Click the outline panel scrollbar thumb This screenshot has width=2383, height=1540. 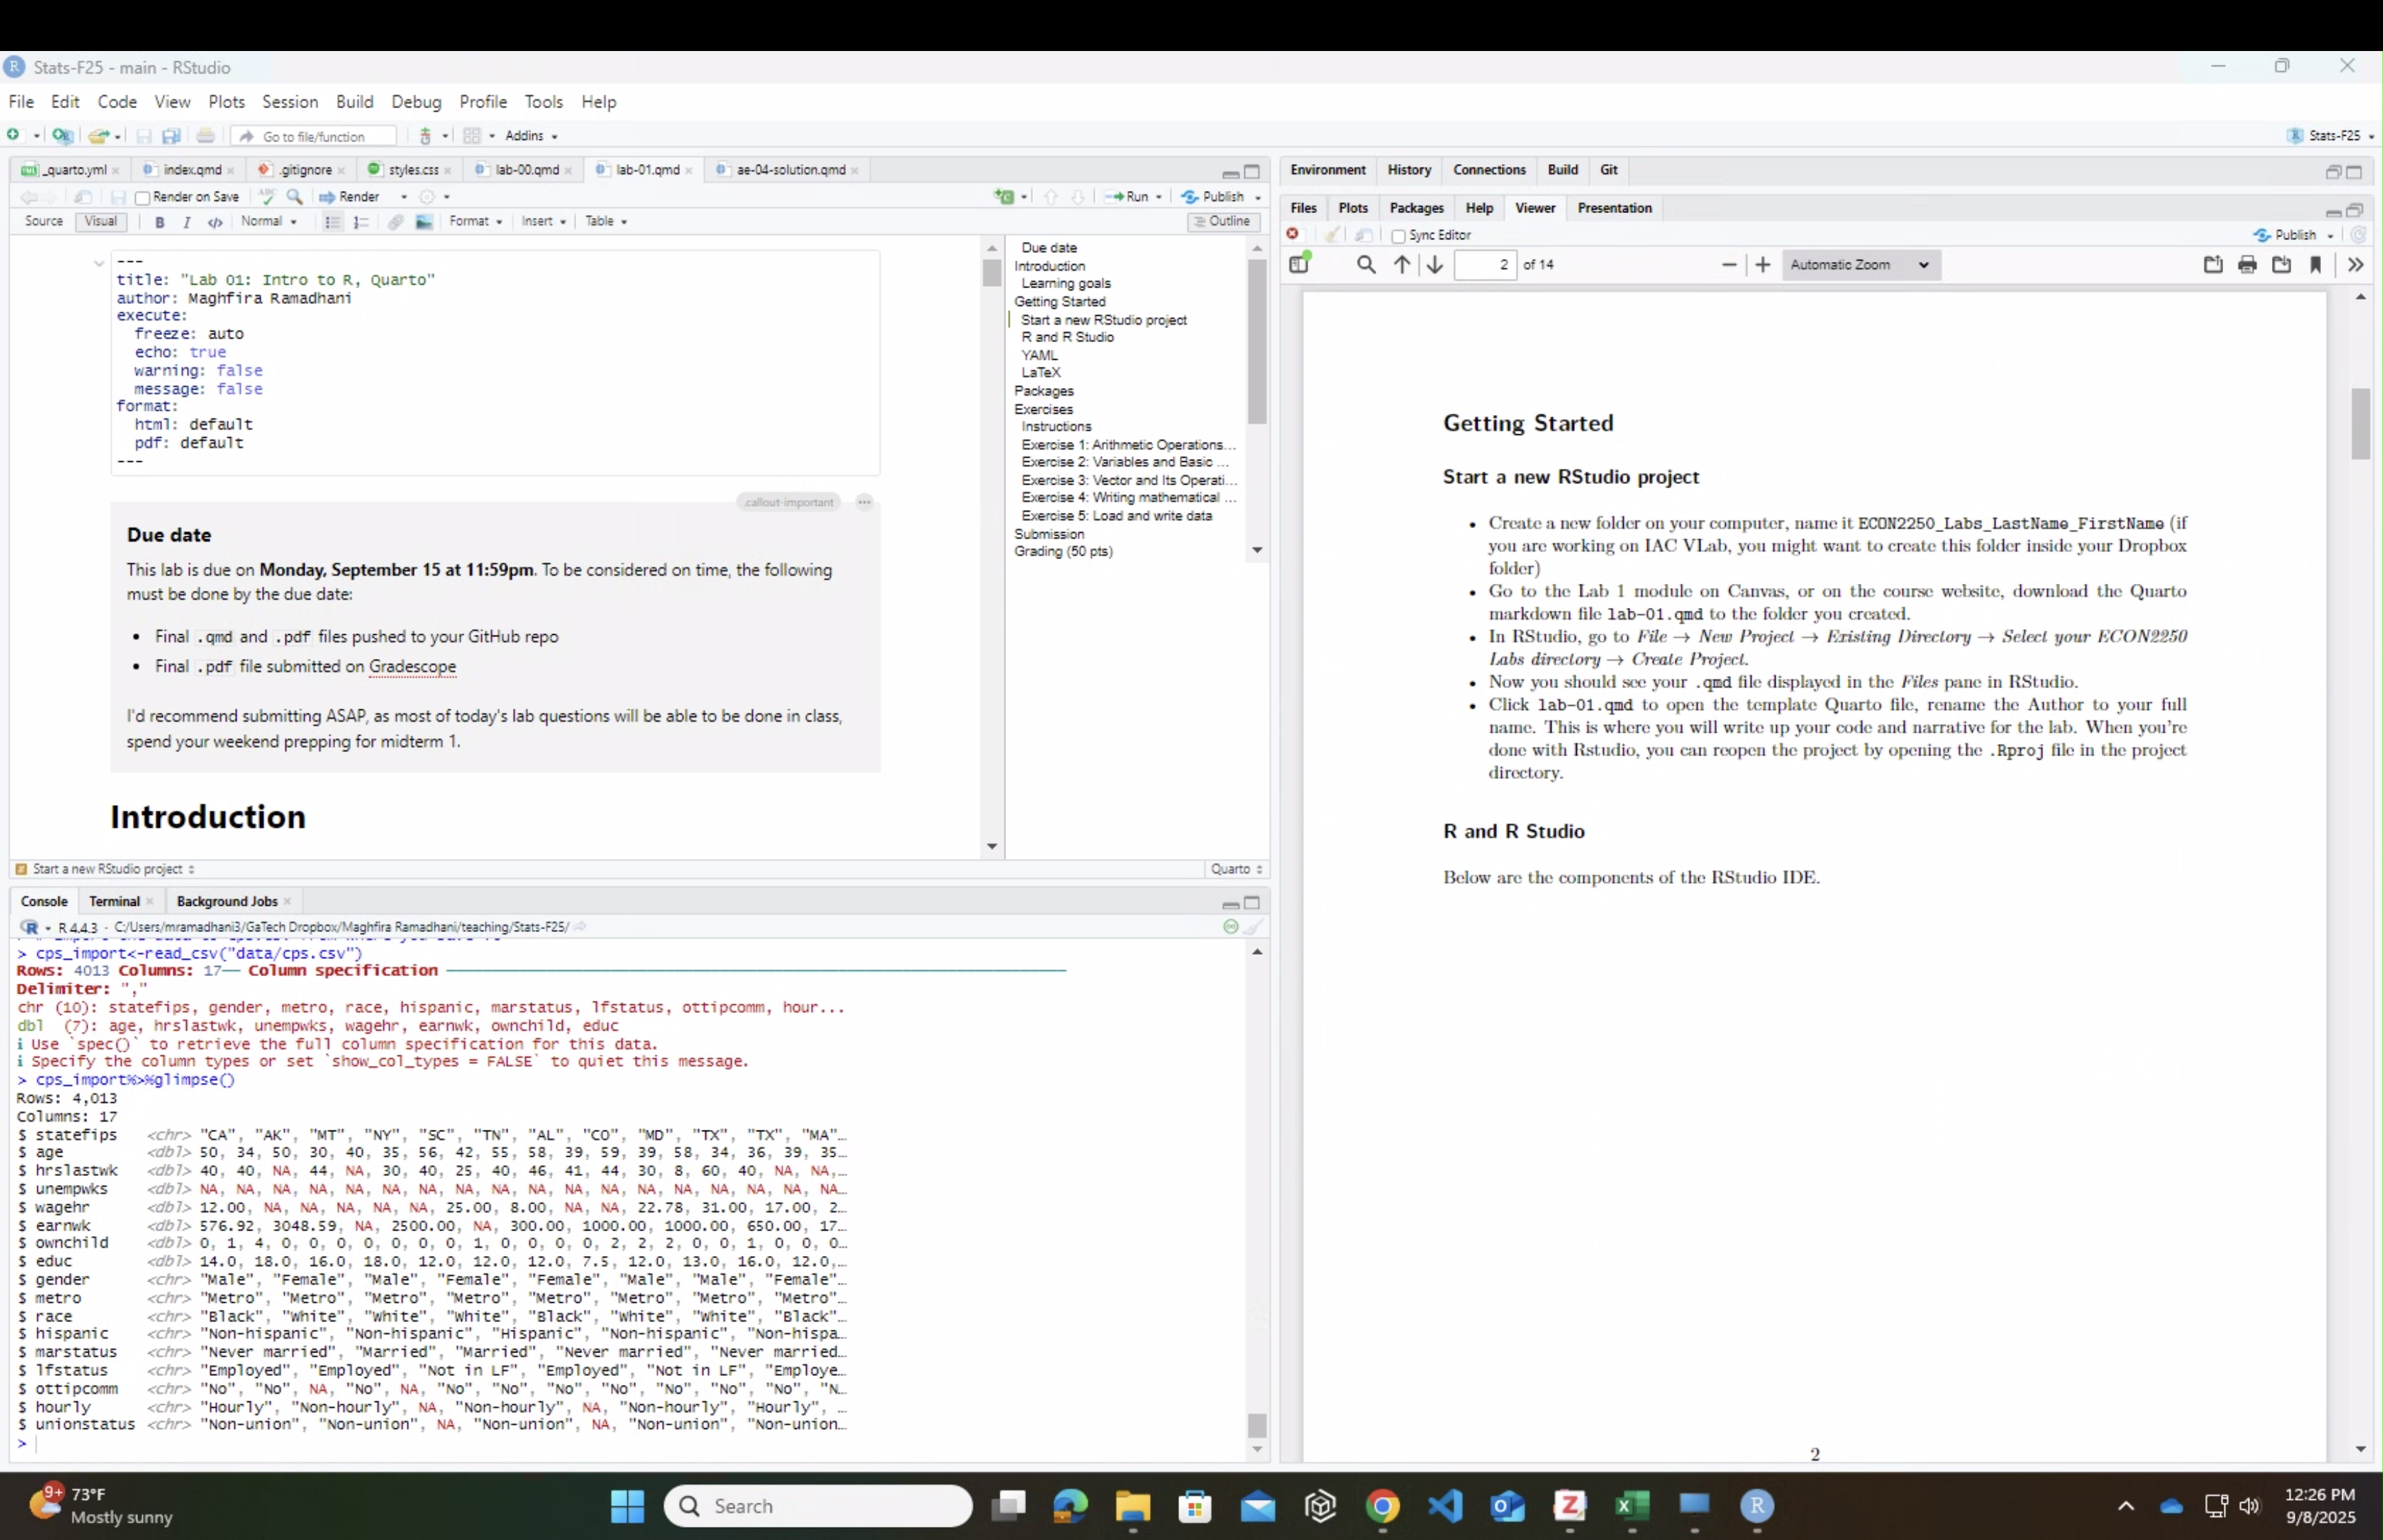[x=1257, y=341]
